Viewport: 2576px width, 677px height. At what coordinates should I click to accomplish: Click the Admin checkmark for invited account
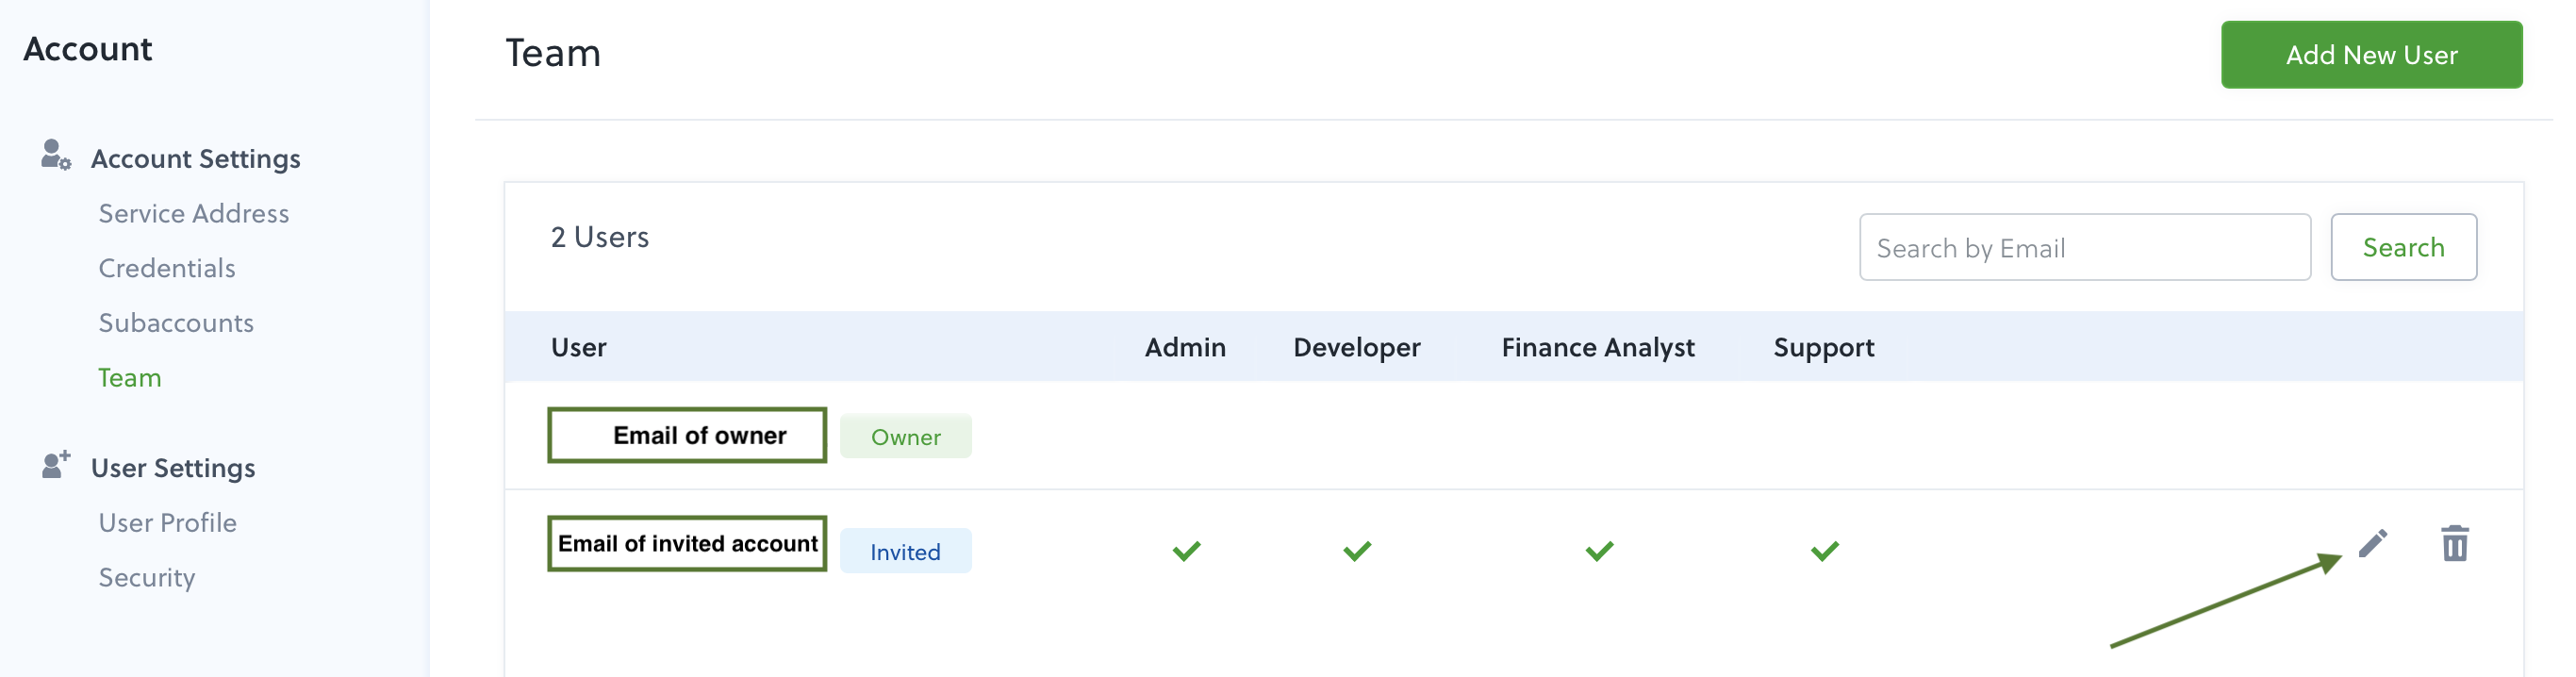[x=1186, y=551]
